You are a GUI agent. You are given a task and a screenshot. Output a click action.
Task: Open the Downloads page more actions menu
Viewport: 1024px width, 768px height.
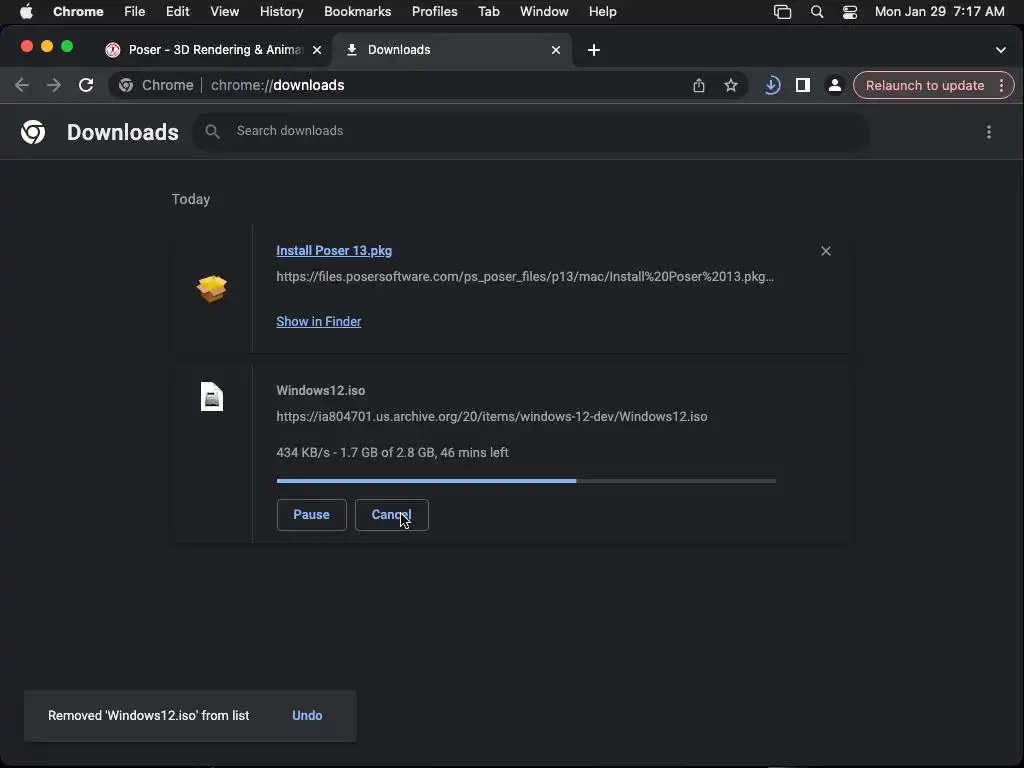pos(989,132)
